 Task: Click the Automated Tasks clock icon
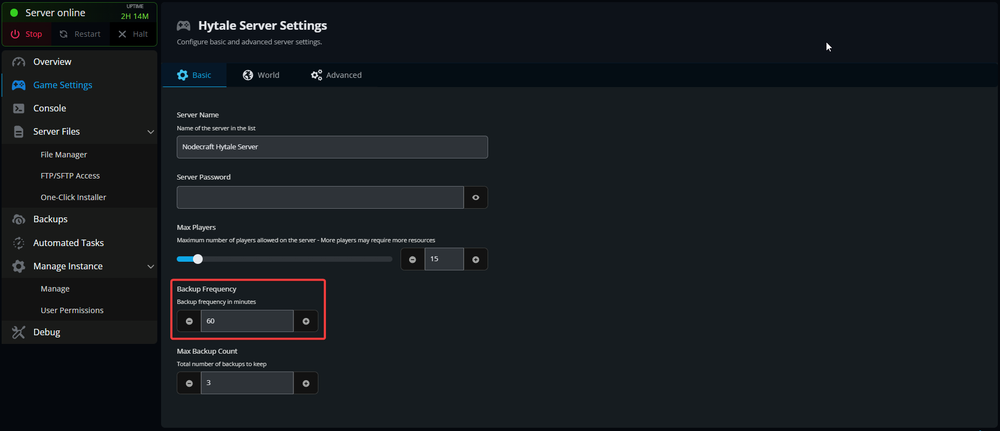(18, 243)
